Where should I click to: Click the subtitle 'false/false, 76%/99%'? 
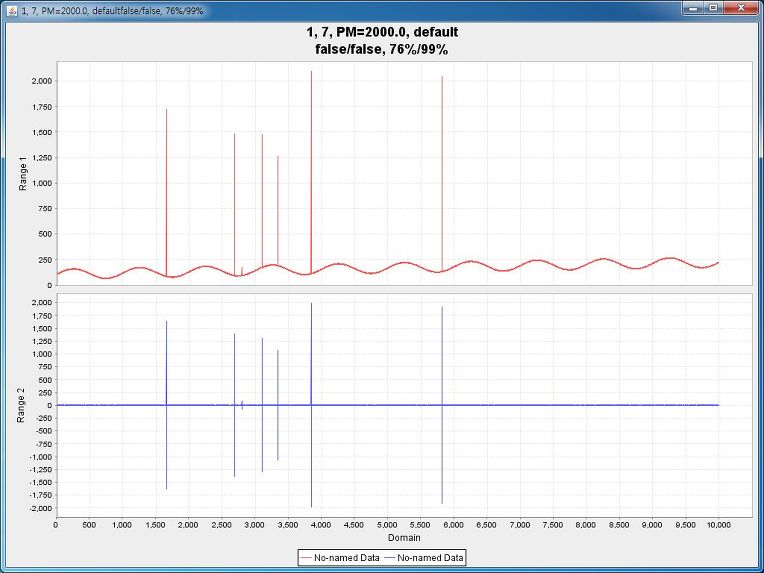[x=382, y=49]
